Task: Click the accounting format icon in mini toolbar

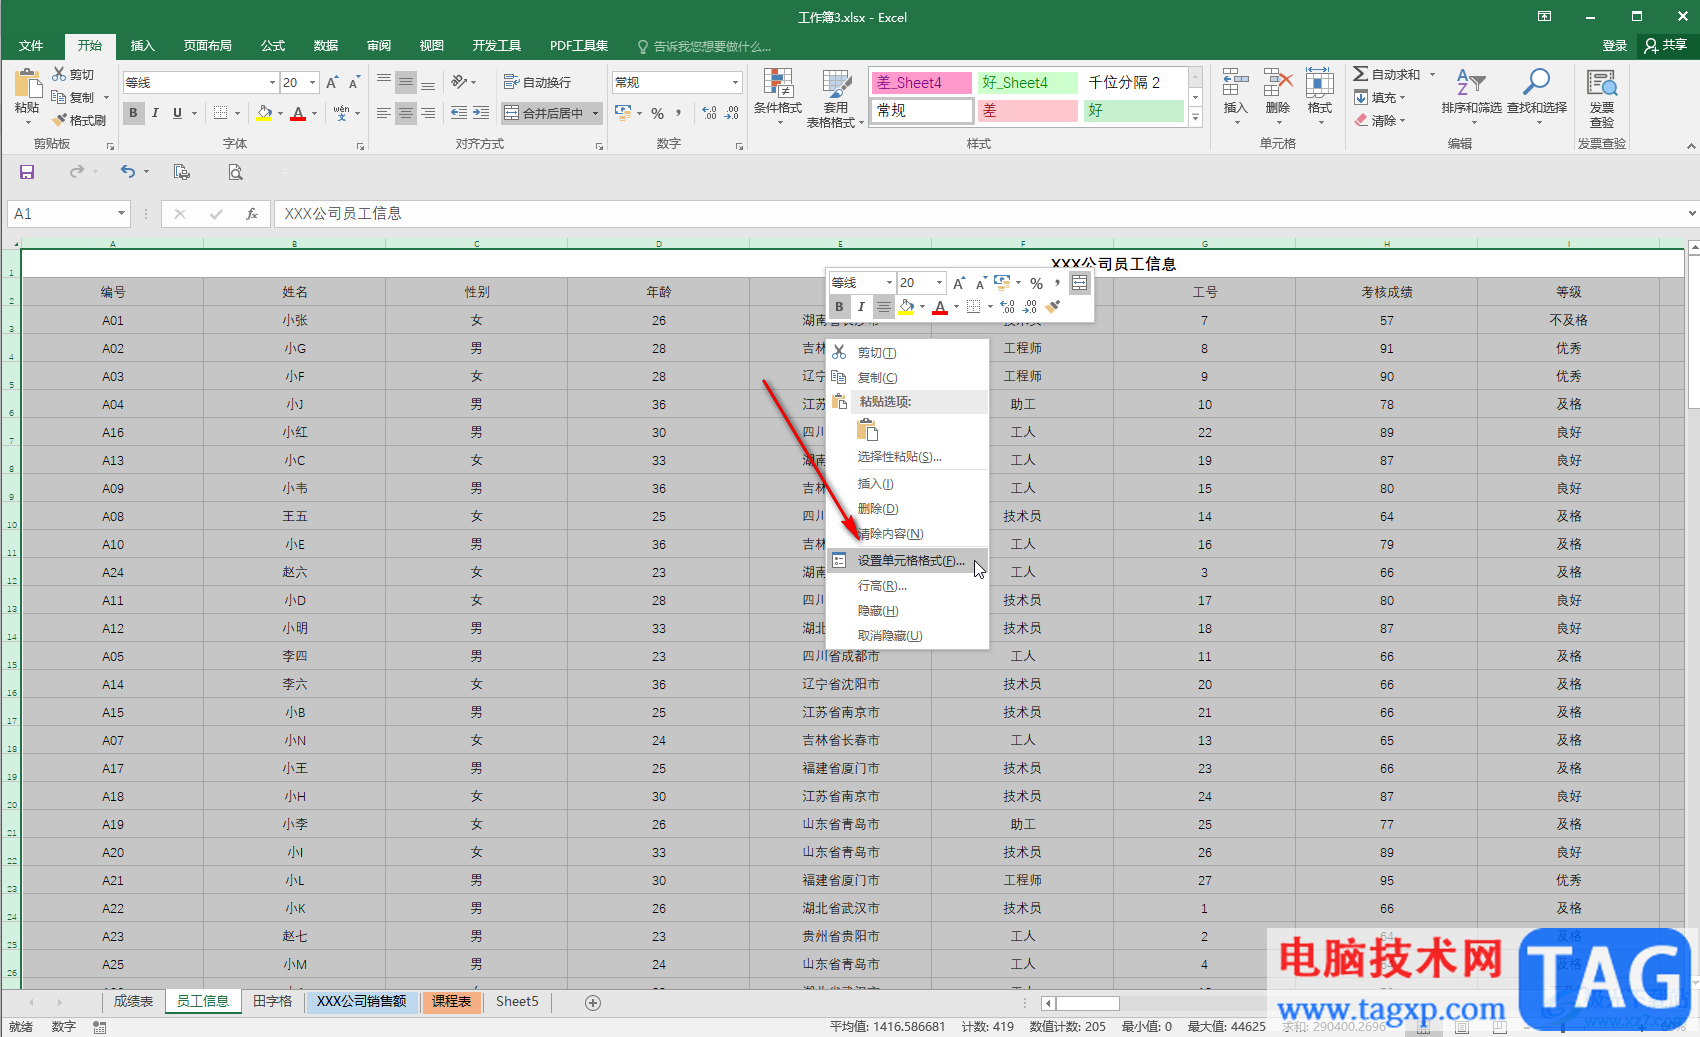Action: (x=1002, y=283)
